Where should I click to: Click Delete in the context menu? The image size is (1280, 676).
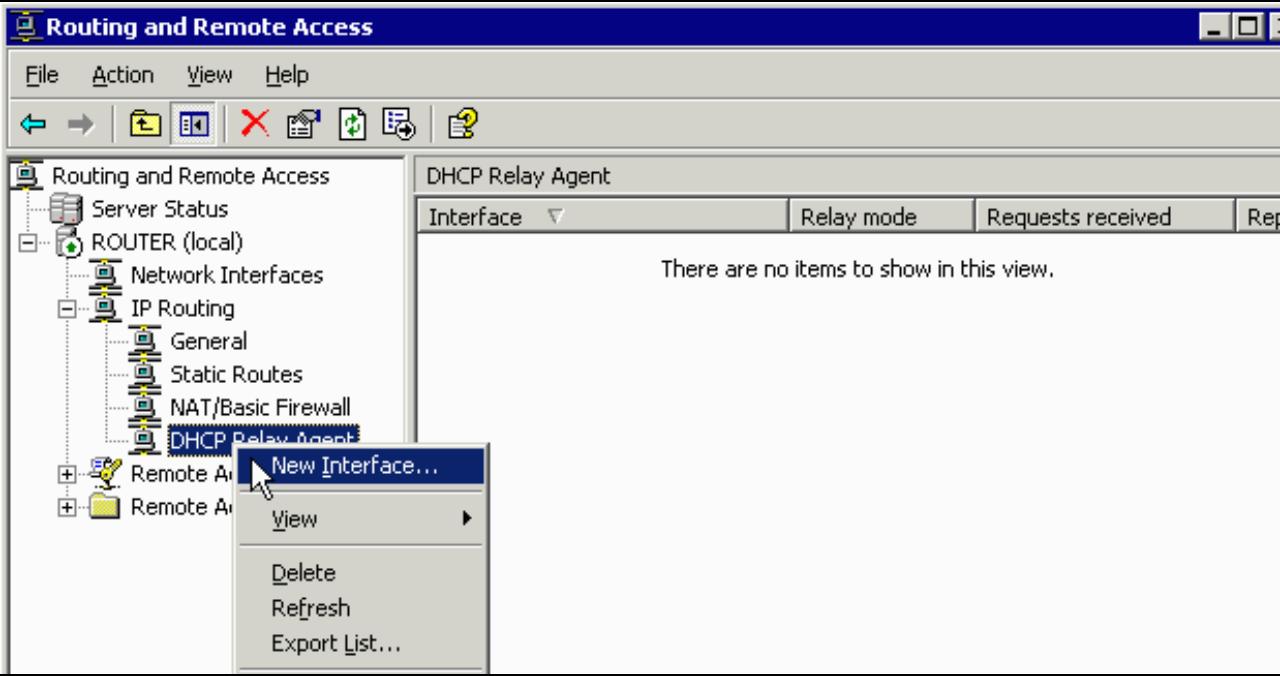(x=303, y=572)
